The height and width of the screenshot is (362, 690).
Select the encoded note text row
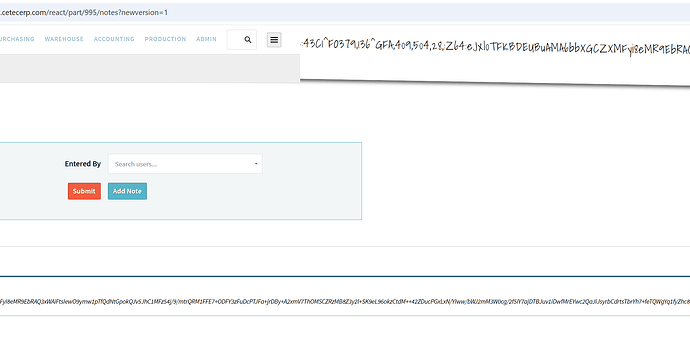click(345, 302)
